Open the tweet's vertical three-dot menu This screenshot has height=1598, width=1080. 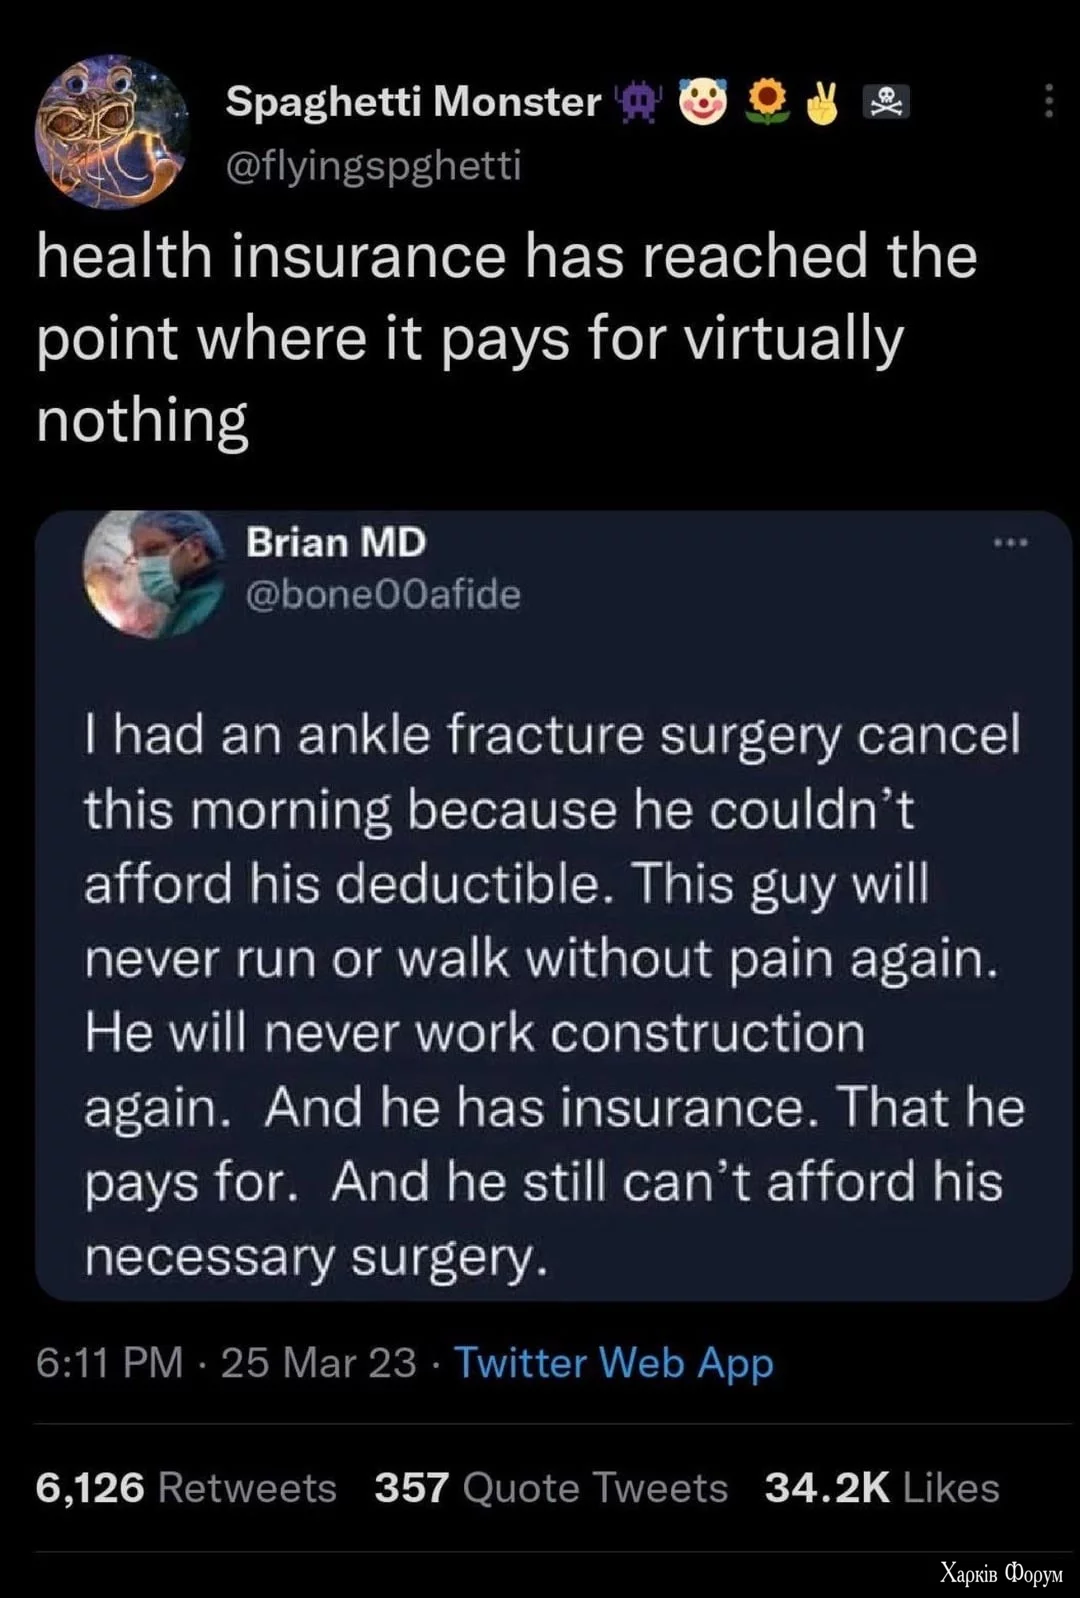click(1048, 101)
